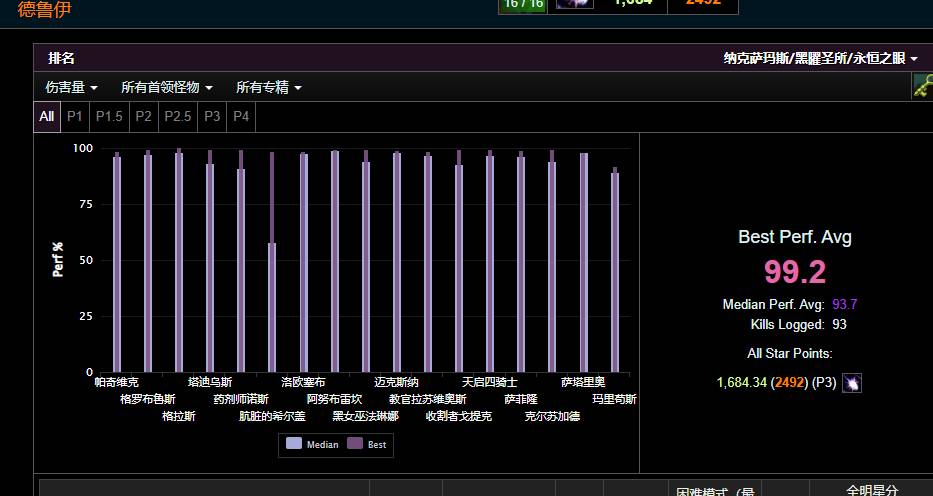The height and width of the screenshot is (496, 933).
Task: Switch to the P4 tab
Action: (241, 117)
